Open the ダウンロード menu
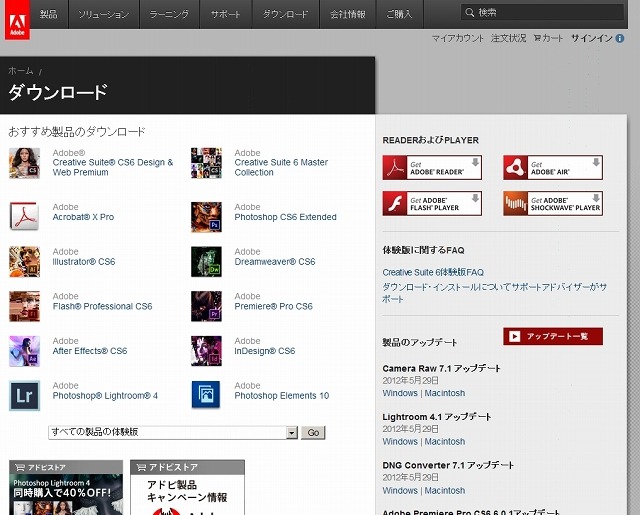Screen dimensions: 640x515 point(285,14)
